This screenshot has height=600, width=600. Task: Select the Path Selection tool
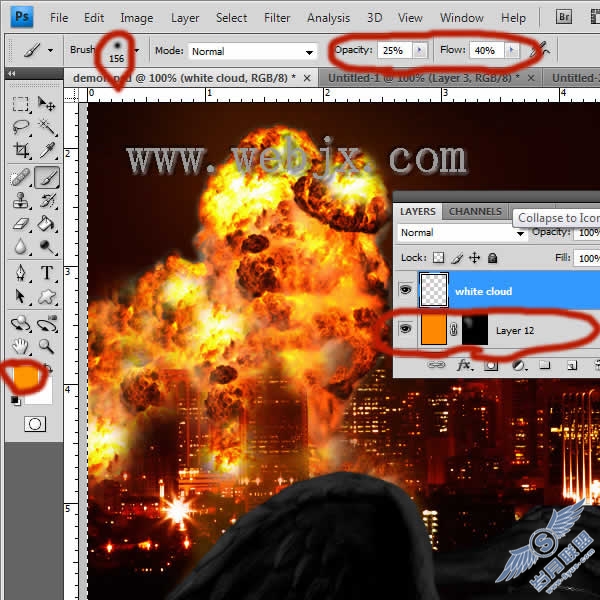(21, 297)
